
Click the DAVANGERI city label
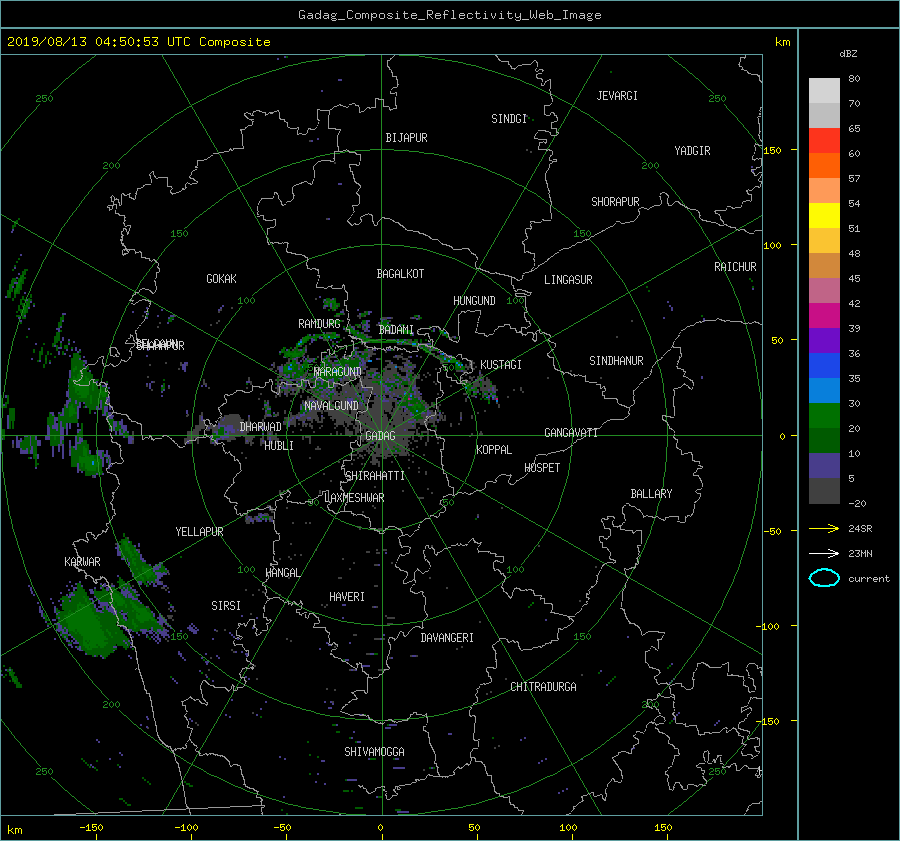(x=447, y=638)
